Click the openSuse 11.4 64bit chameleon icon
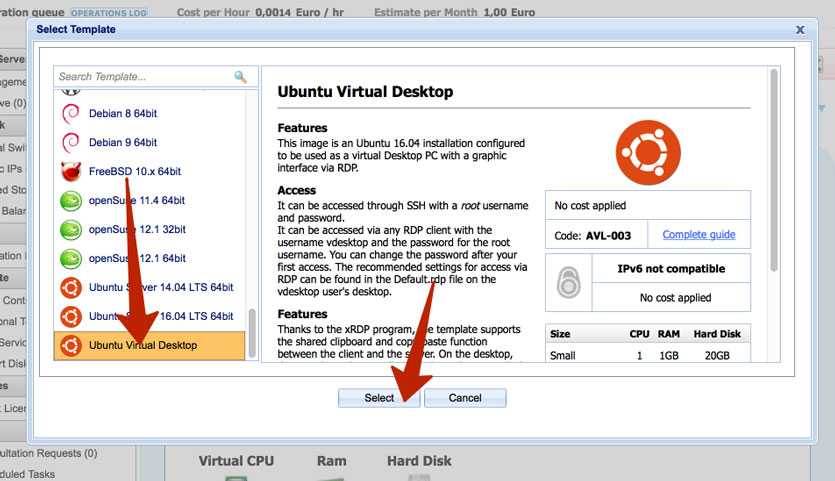Viewport: 835px width, 481px height. pos(70,200)
